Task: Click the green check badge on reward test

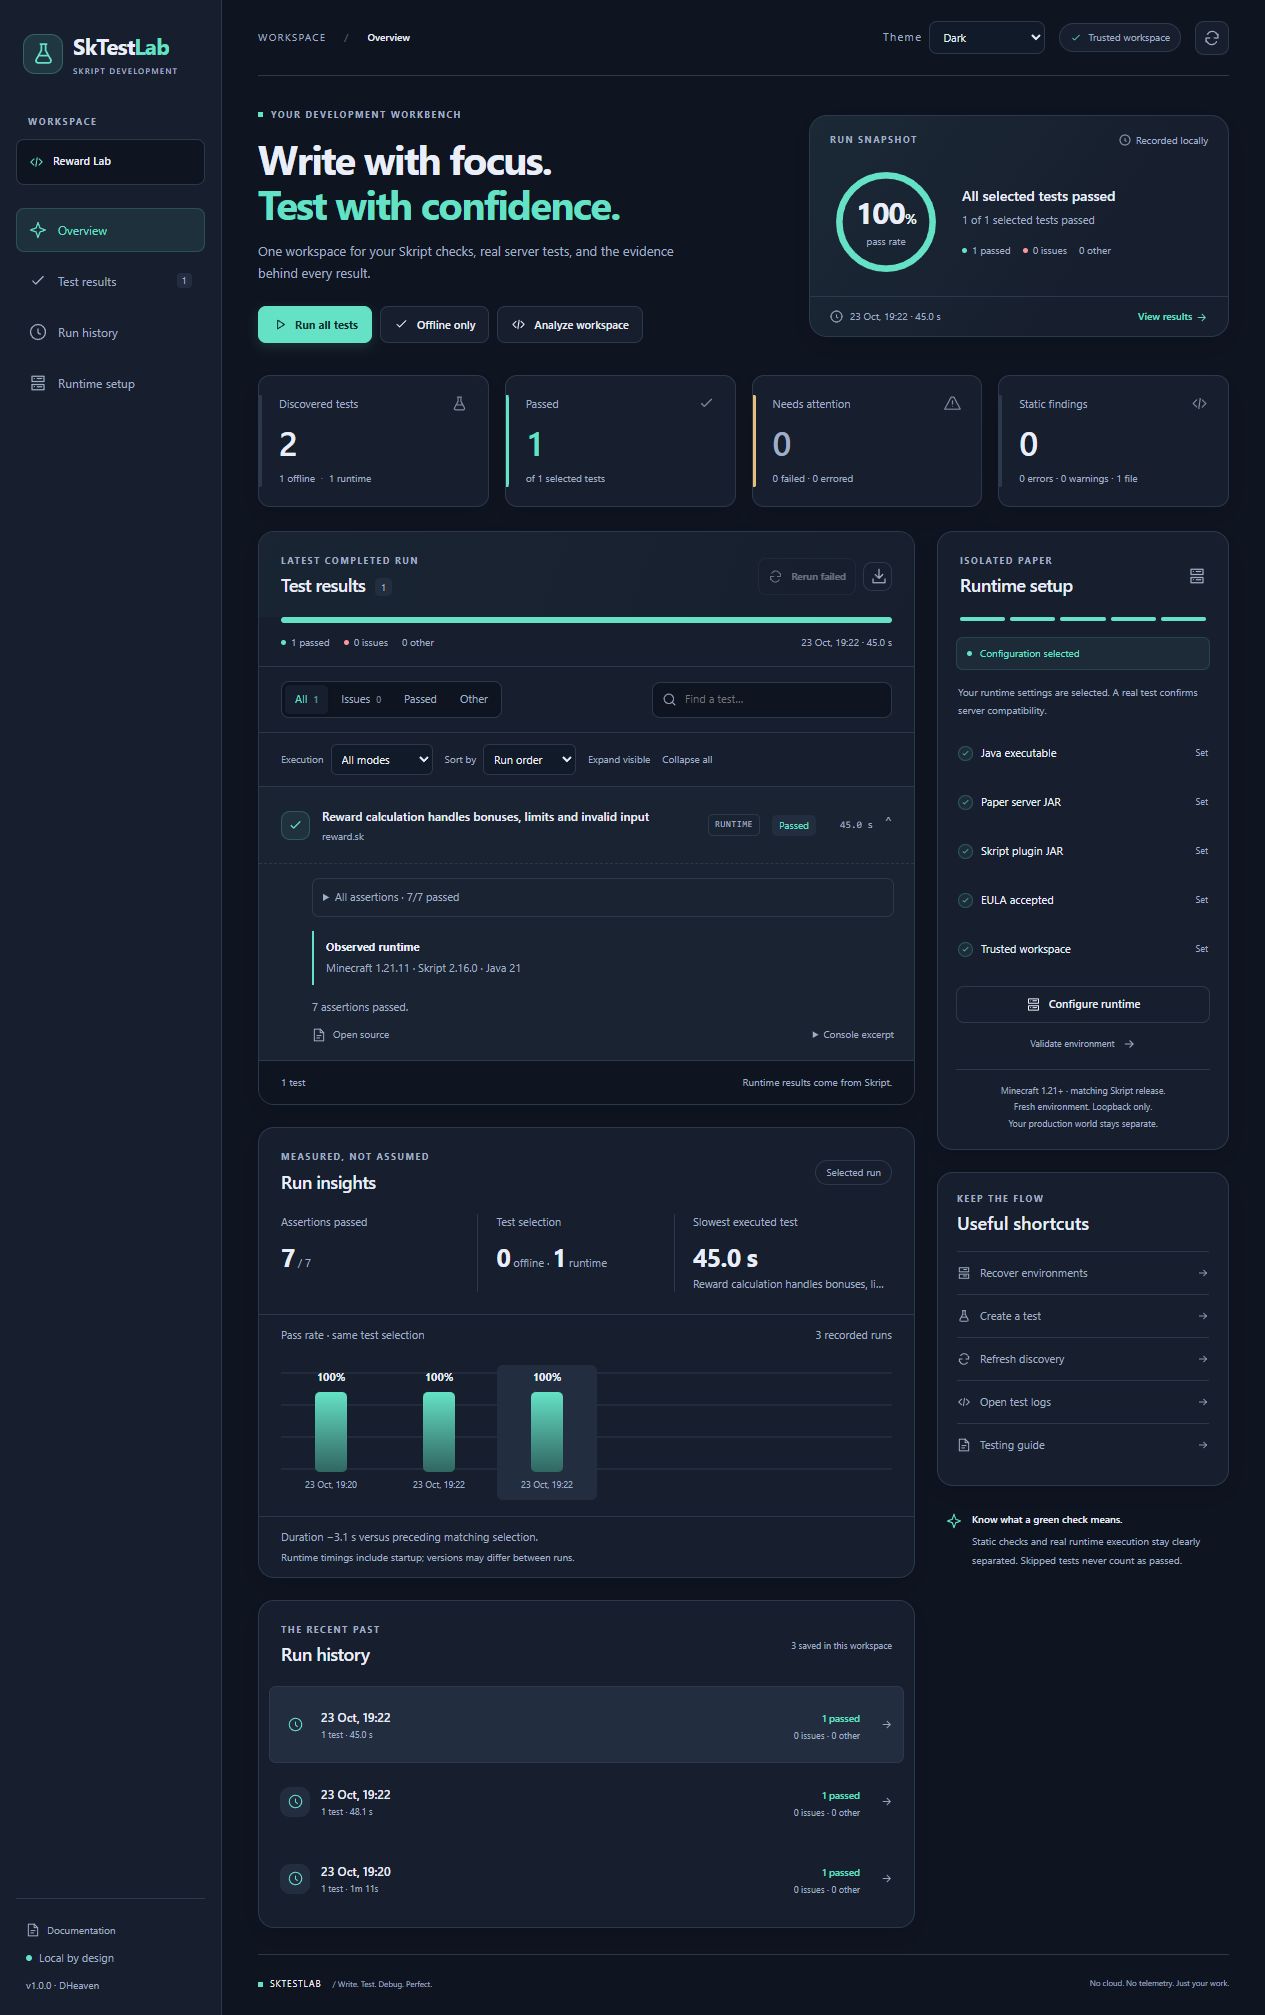Action: tap(295, 825)
